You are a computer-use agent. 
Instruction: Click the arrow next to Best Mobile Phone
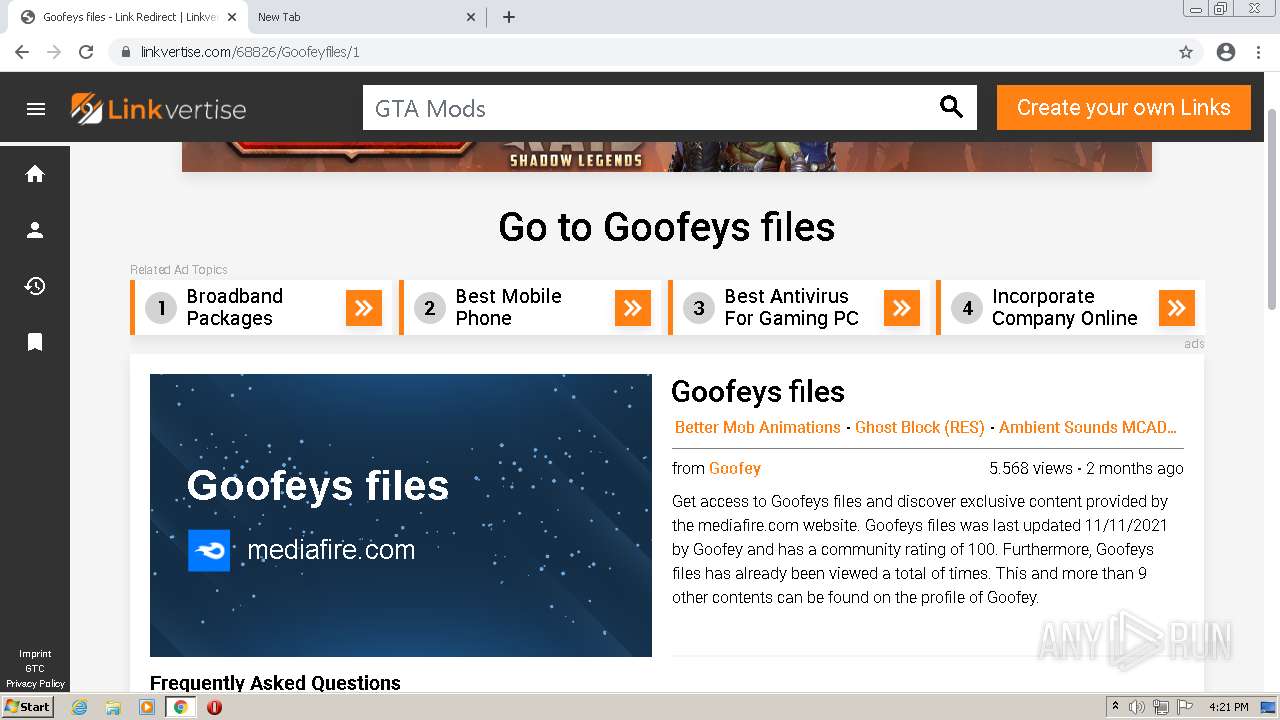point(633,308)
